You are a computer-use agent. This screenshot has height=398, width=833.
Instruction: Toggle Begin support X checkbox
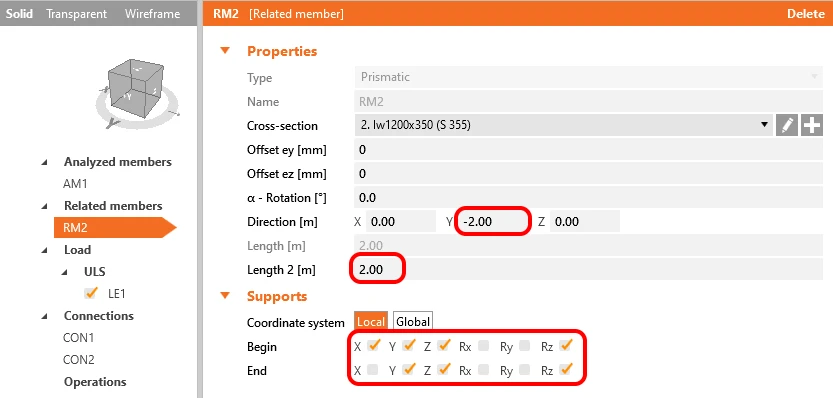coord(374,345)
